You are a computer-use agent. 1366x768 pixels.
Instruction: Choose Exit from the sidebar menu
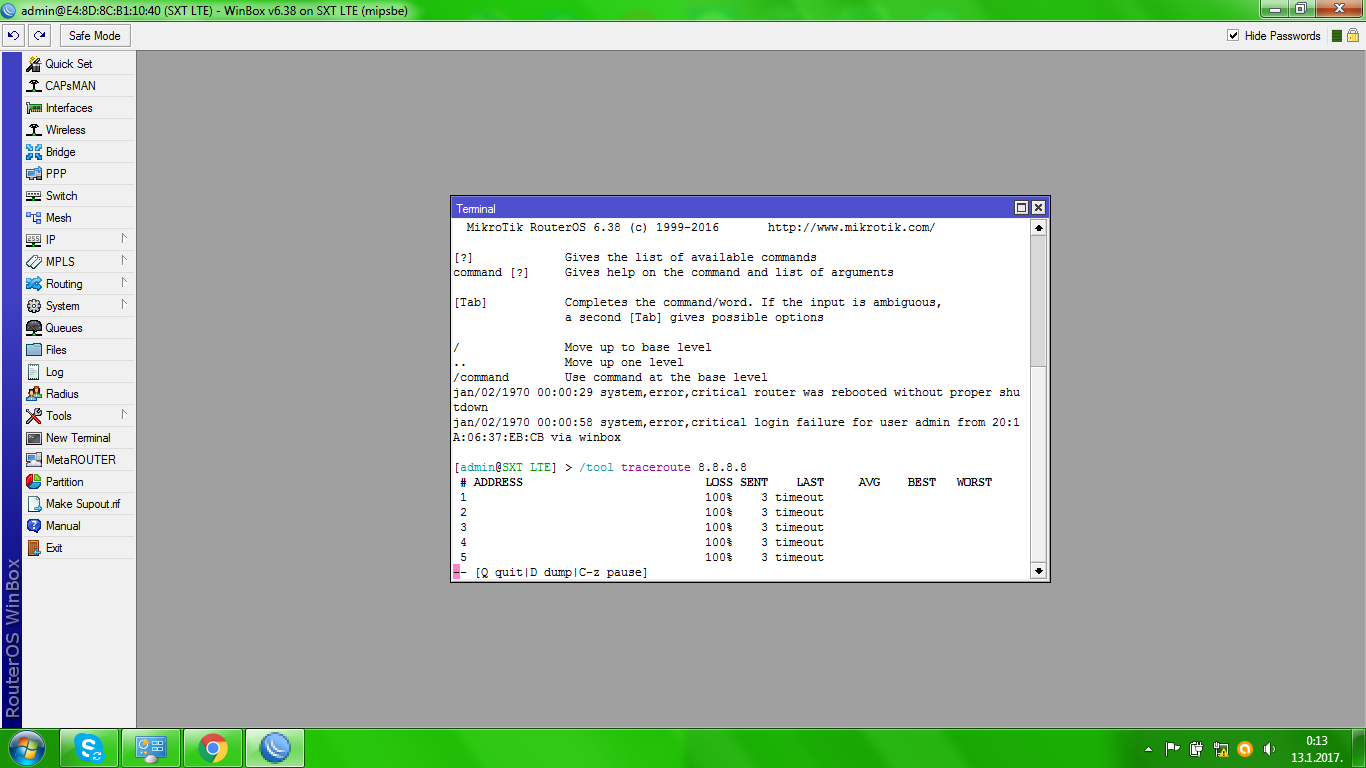tap(78, 548)
